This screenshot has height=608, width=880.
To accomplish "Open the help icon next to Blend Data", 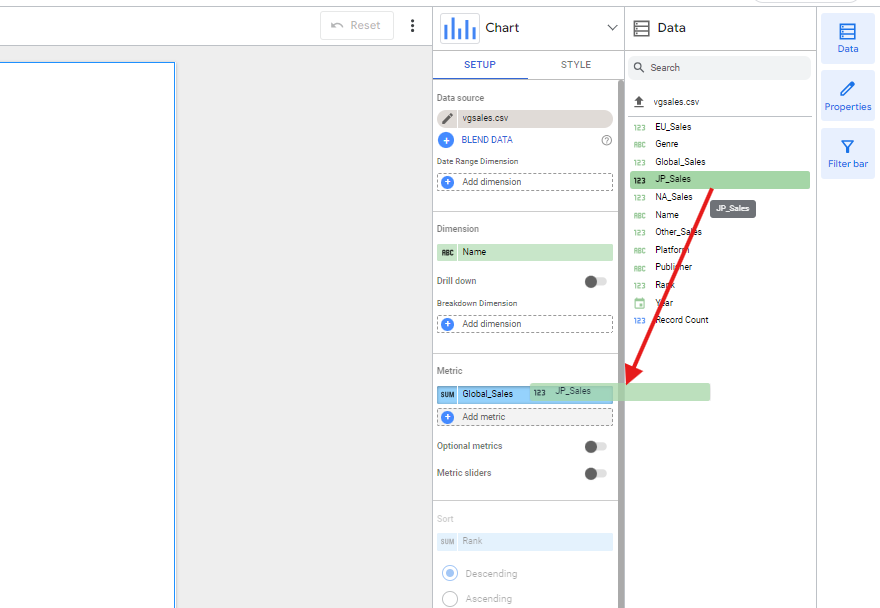I will [606, 140].
